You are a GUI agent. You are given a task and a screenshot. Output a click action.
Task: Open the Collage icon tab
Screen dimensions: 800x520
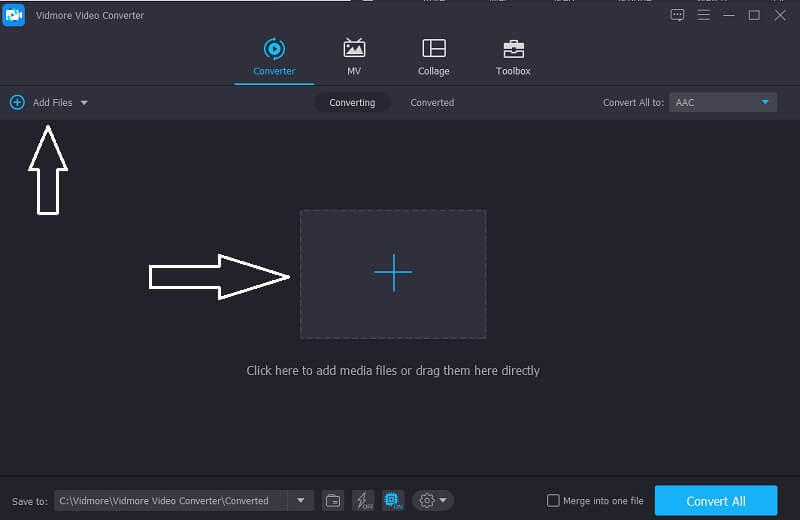pyautogui.click(x=433, y=57)
